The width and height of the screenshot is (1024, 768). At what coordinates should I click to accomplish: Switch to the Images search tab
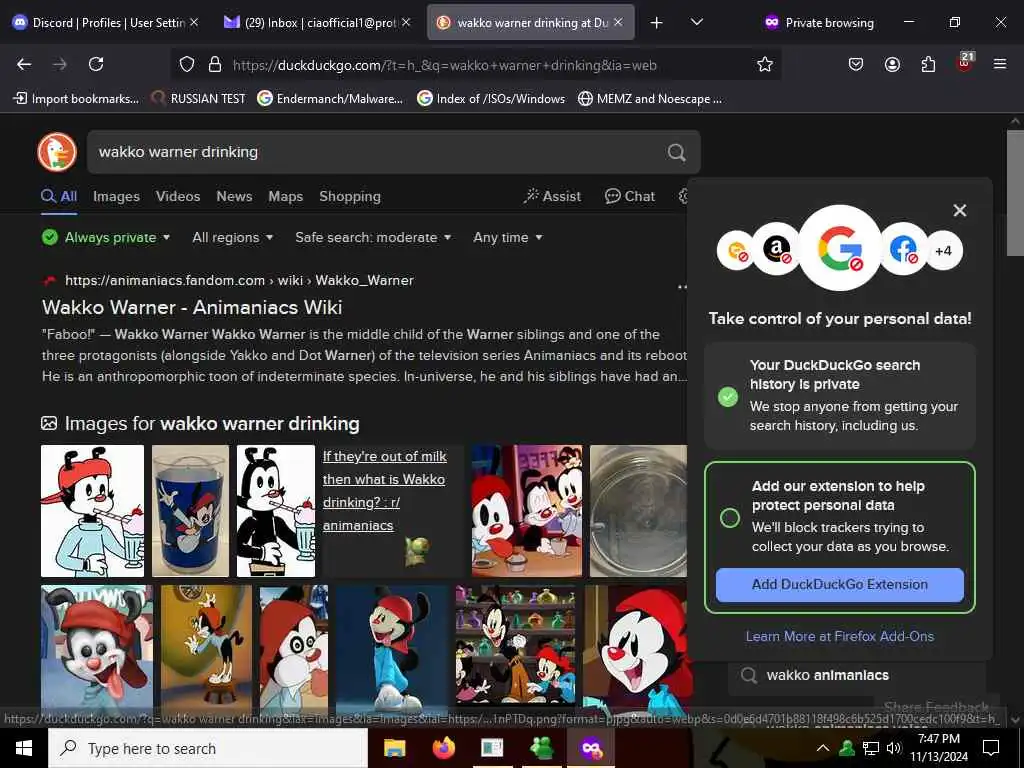(116, 197)
